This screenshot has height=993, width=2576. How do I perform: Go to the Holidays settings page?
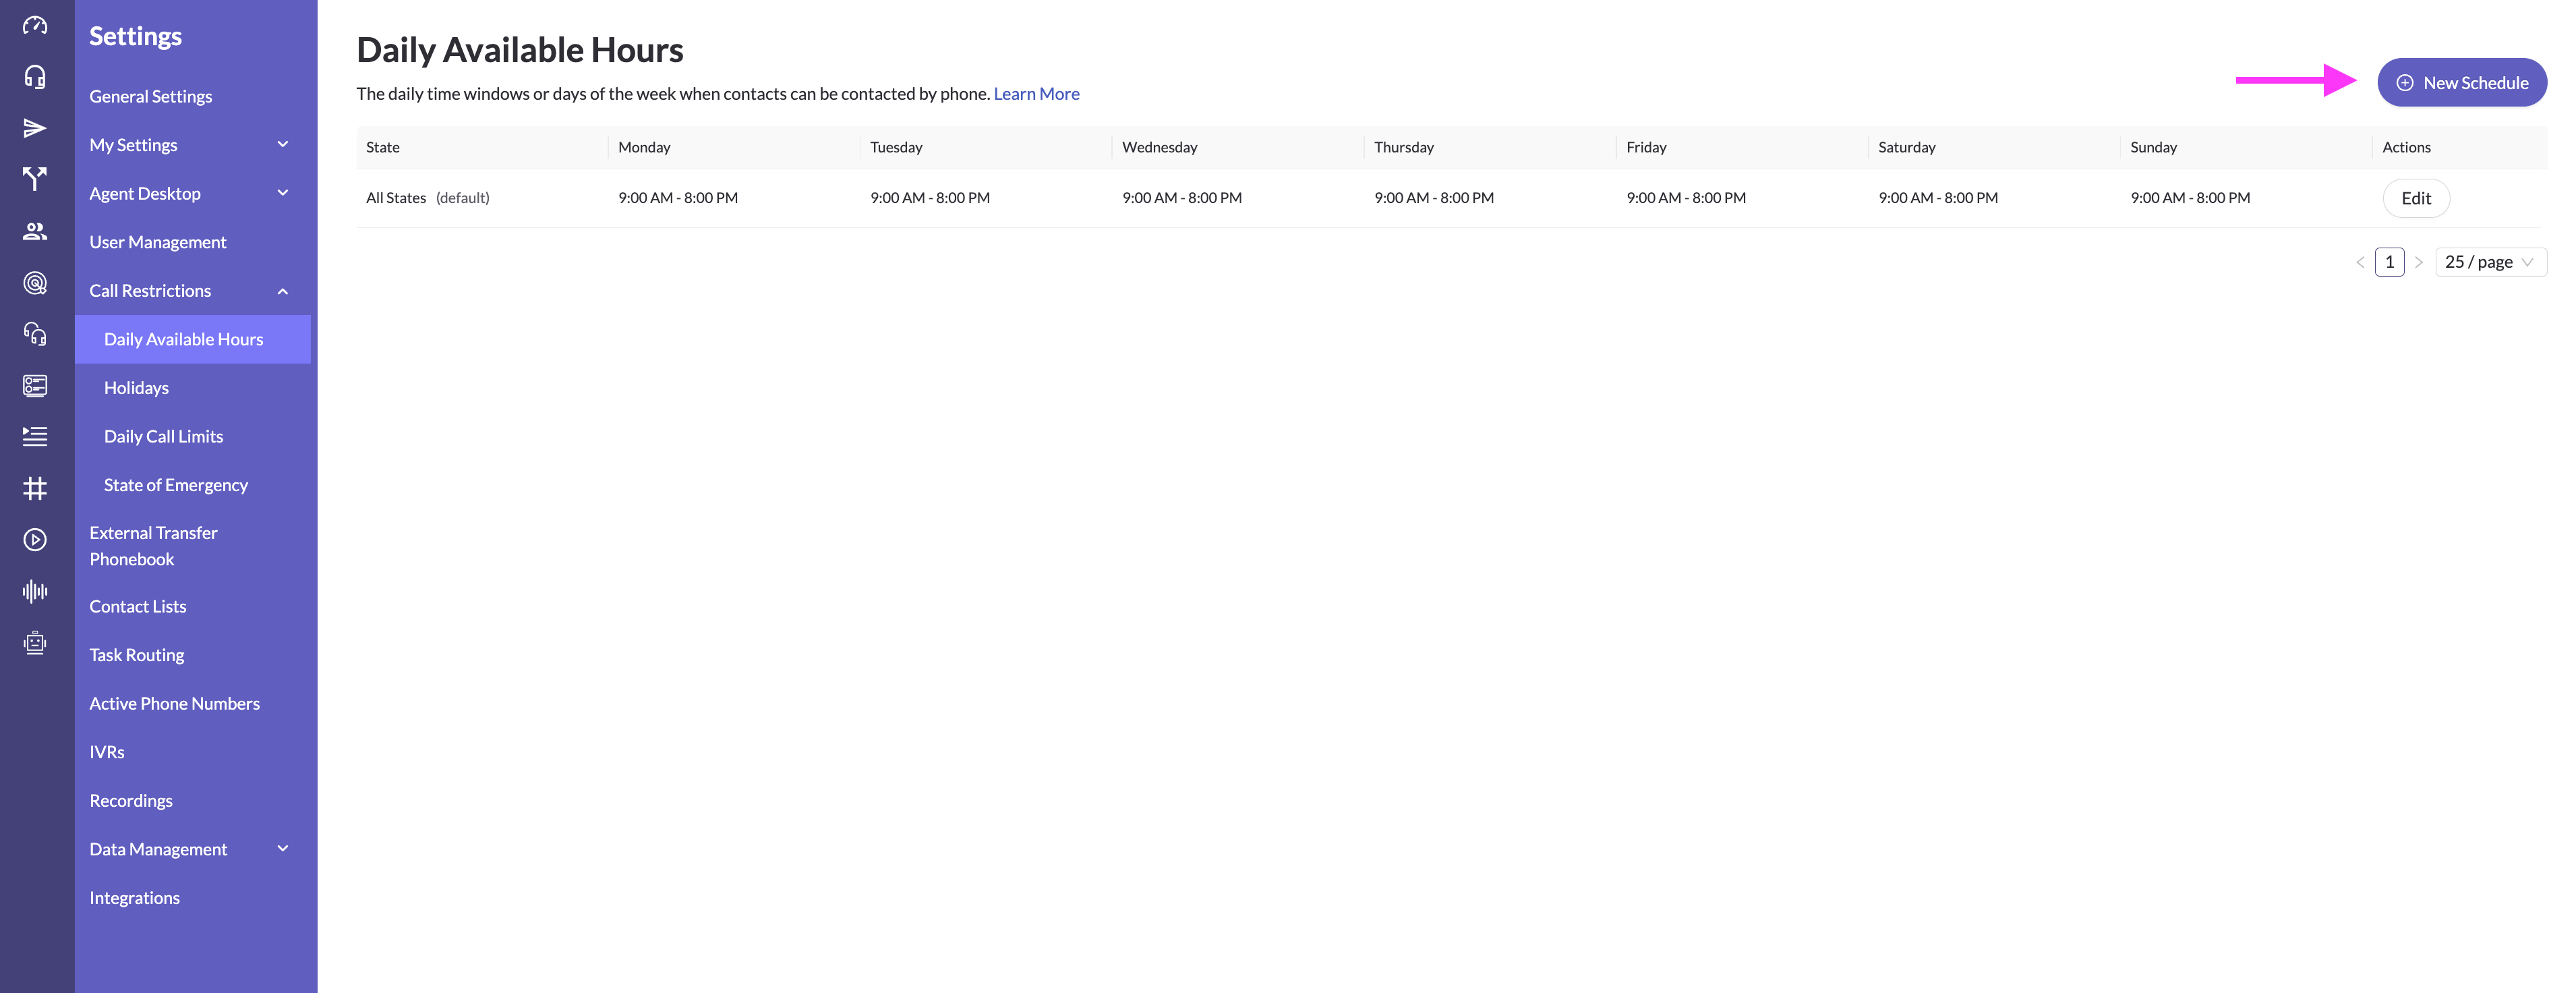pos(136,388)
